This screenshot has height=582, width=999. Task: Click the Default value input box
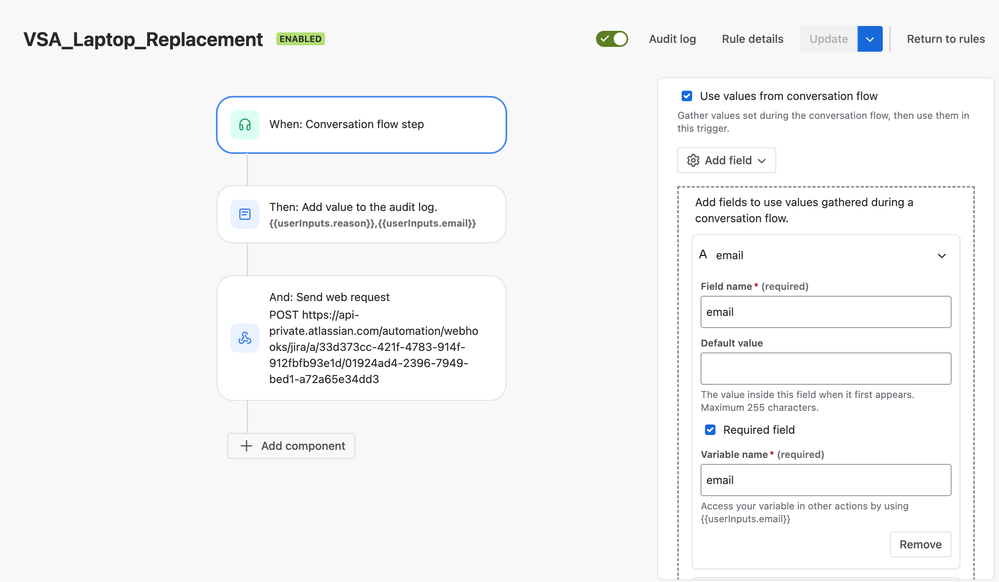pos(826,368)
